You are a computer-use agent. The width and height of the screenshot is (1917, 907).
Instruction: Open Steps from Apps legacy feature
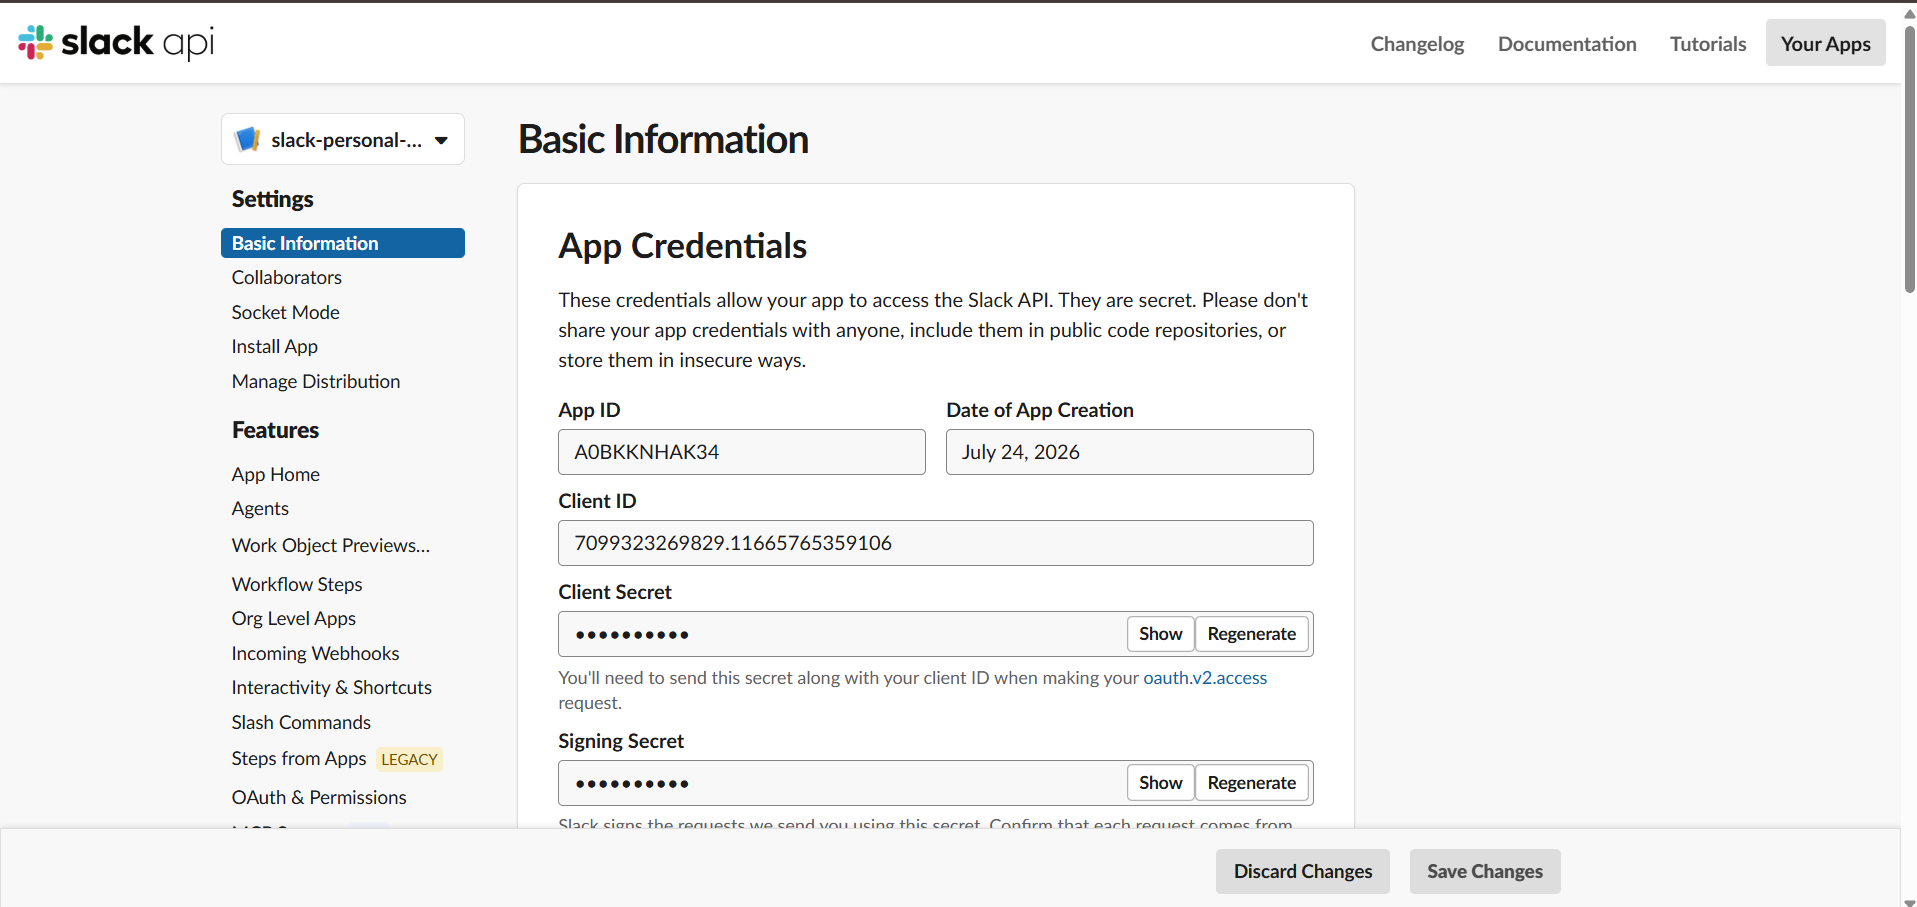coord(299,758)
